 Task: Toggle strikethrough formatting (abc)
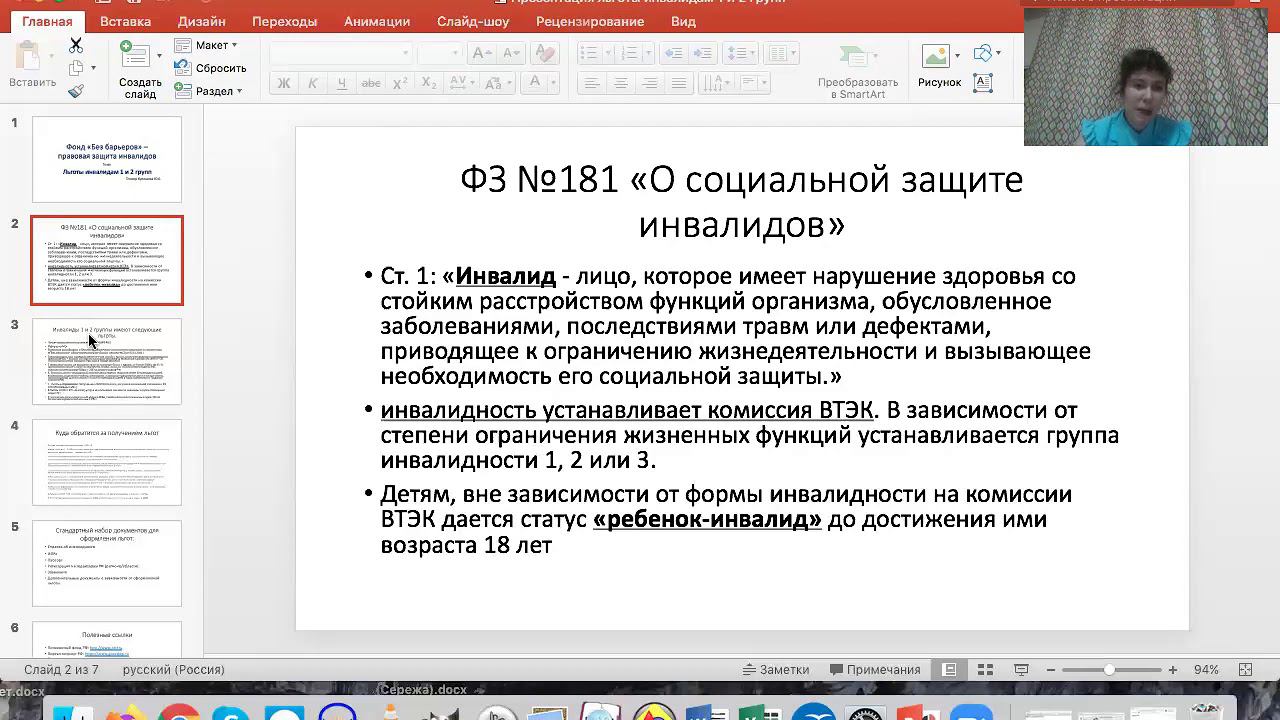(x=371, y=83)
